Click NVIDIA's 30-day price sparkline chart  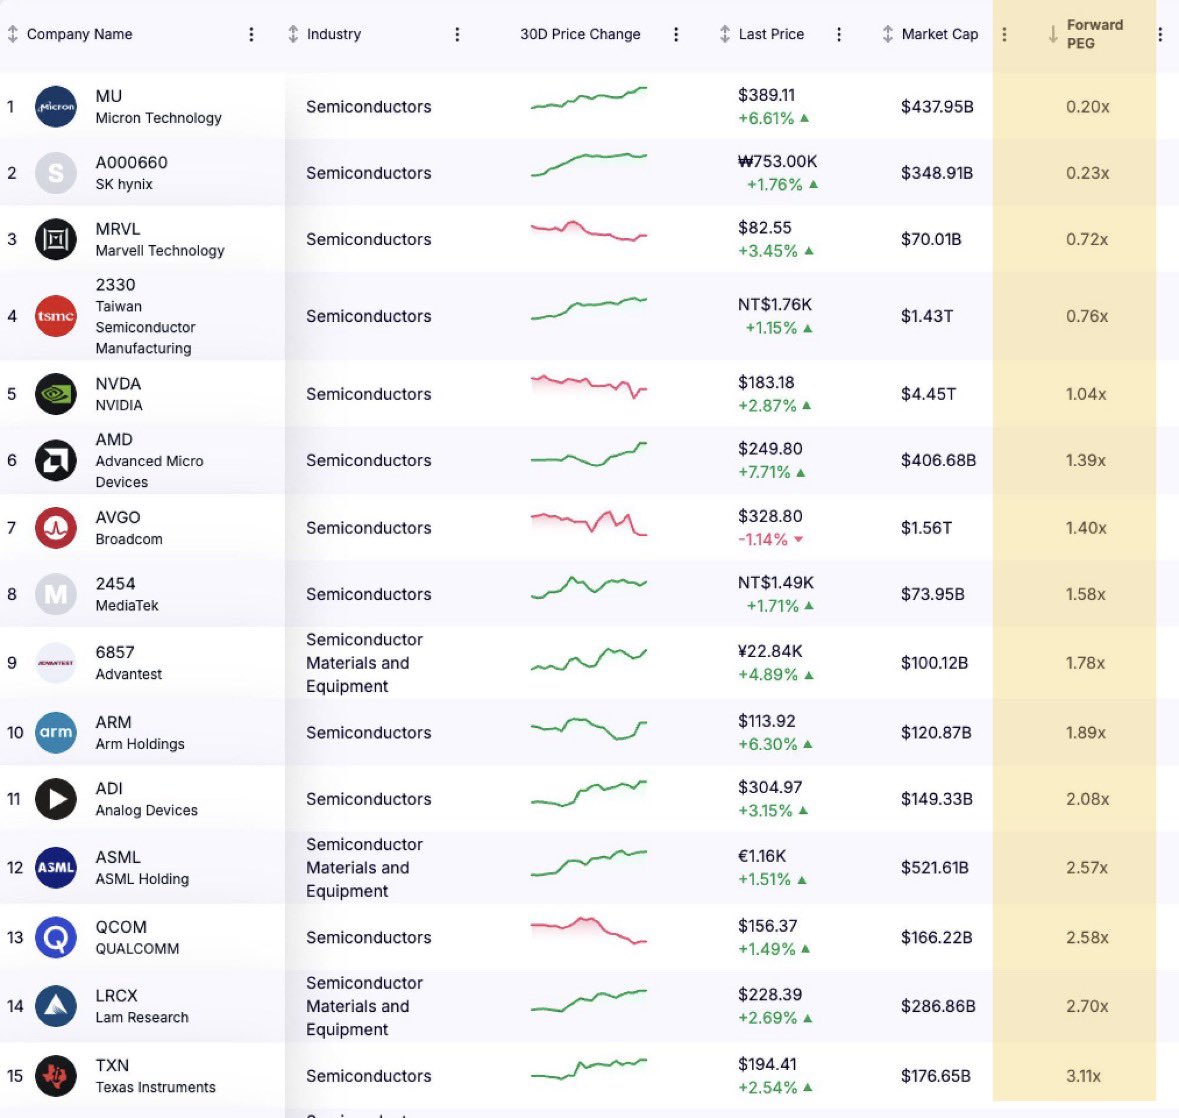click(589, 386)
